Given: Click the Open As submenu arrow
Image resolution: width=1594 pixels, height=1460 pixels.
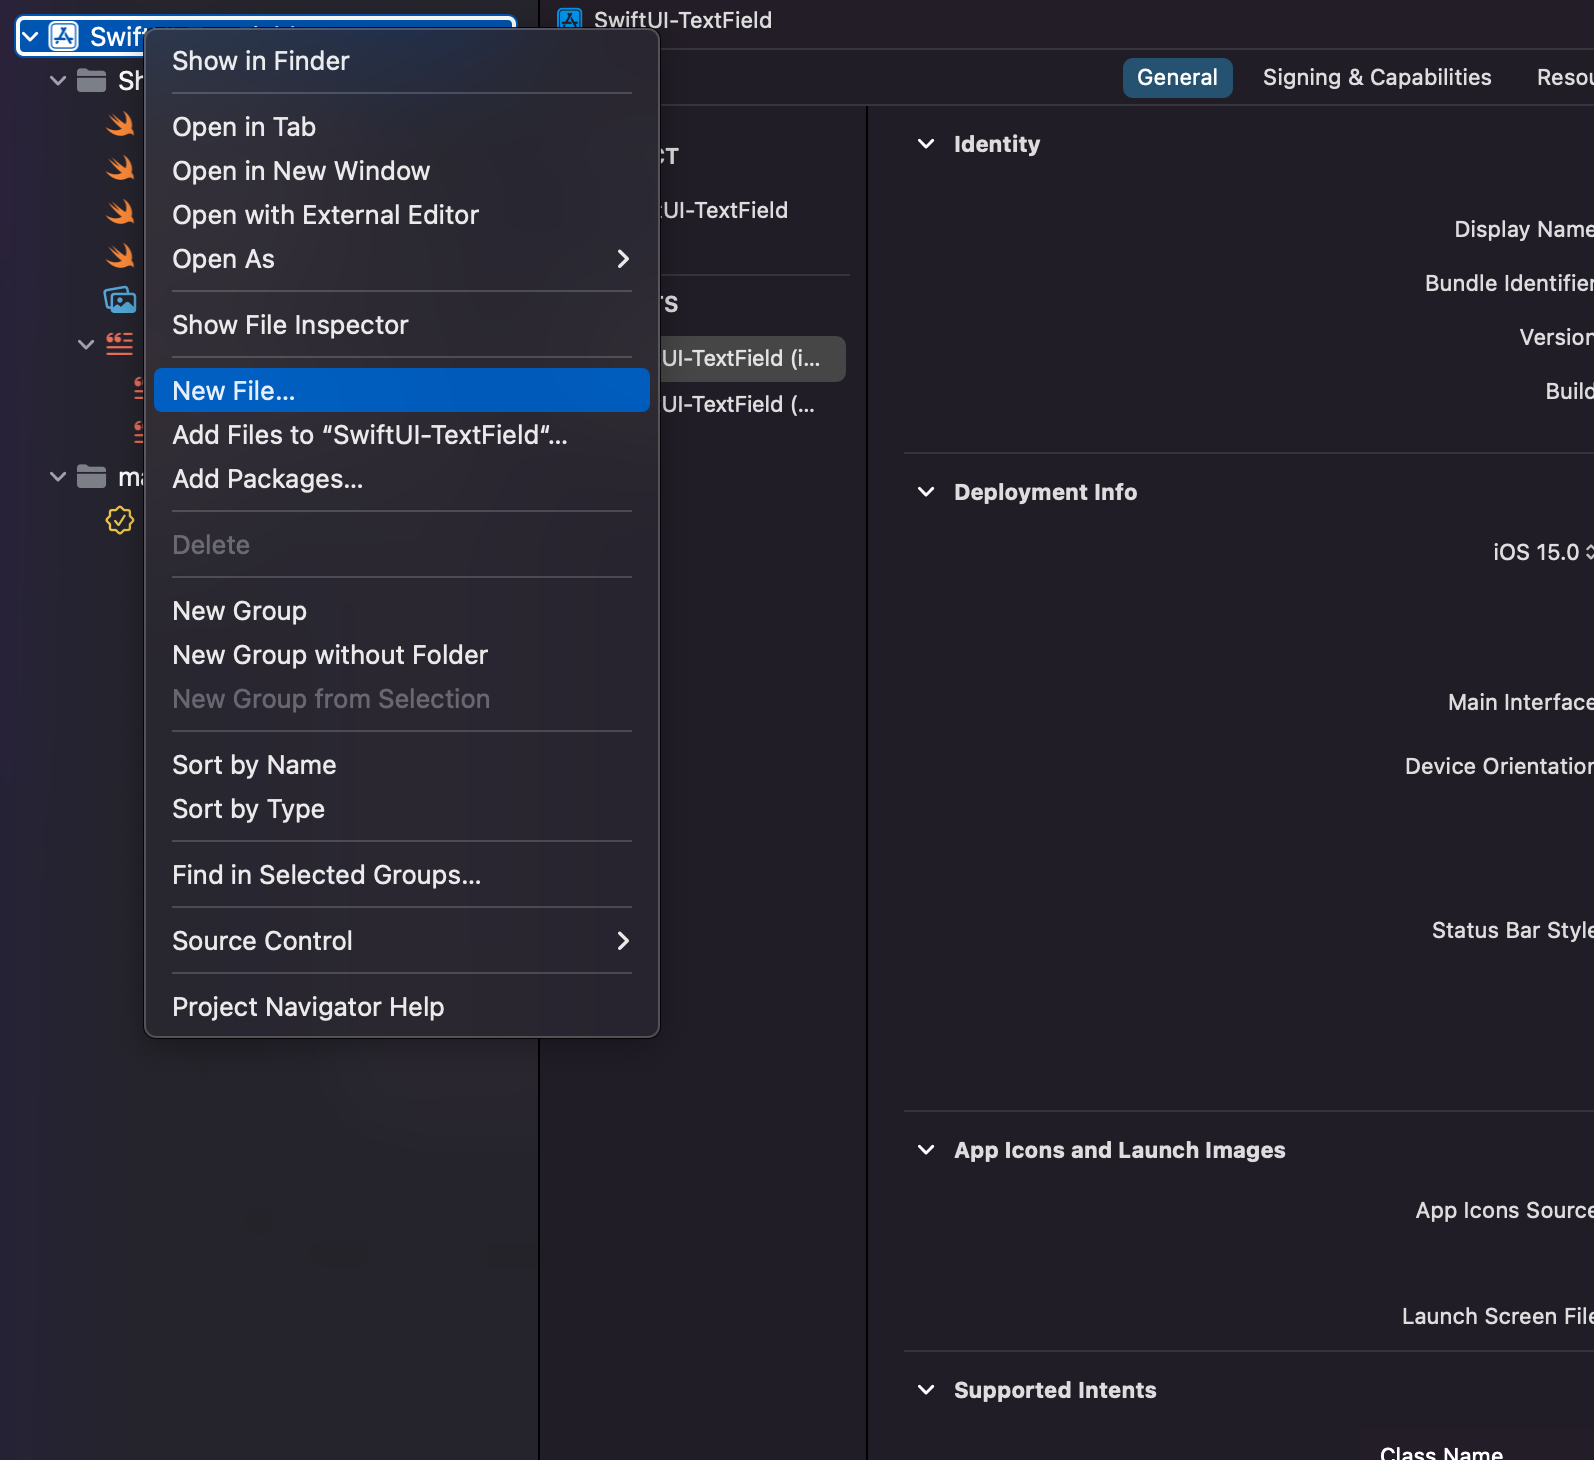Looking at the screenshot, I should [x=623, y=259].
